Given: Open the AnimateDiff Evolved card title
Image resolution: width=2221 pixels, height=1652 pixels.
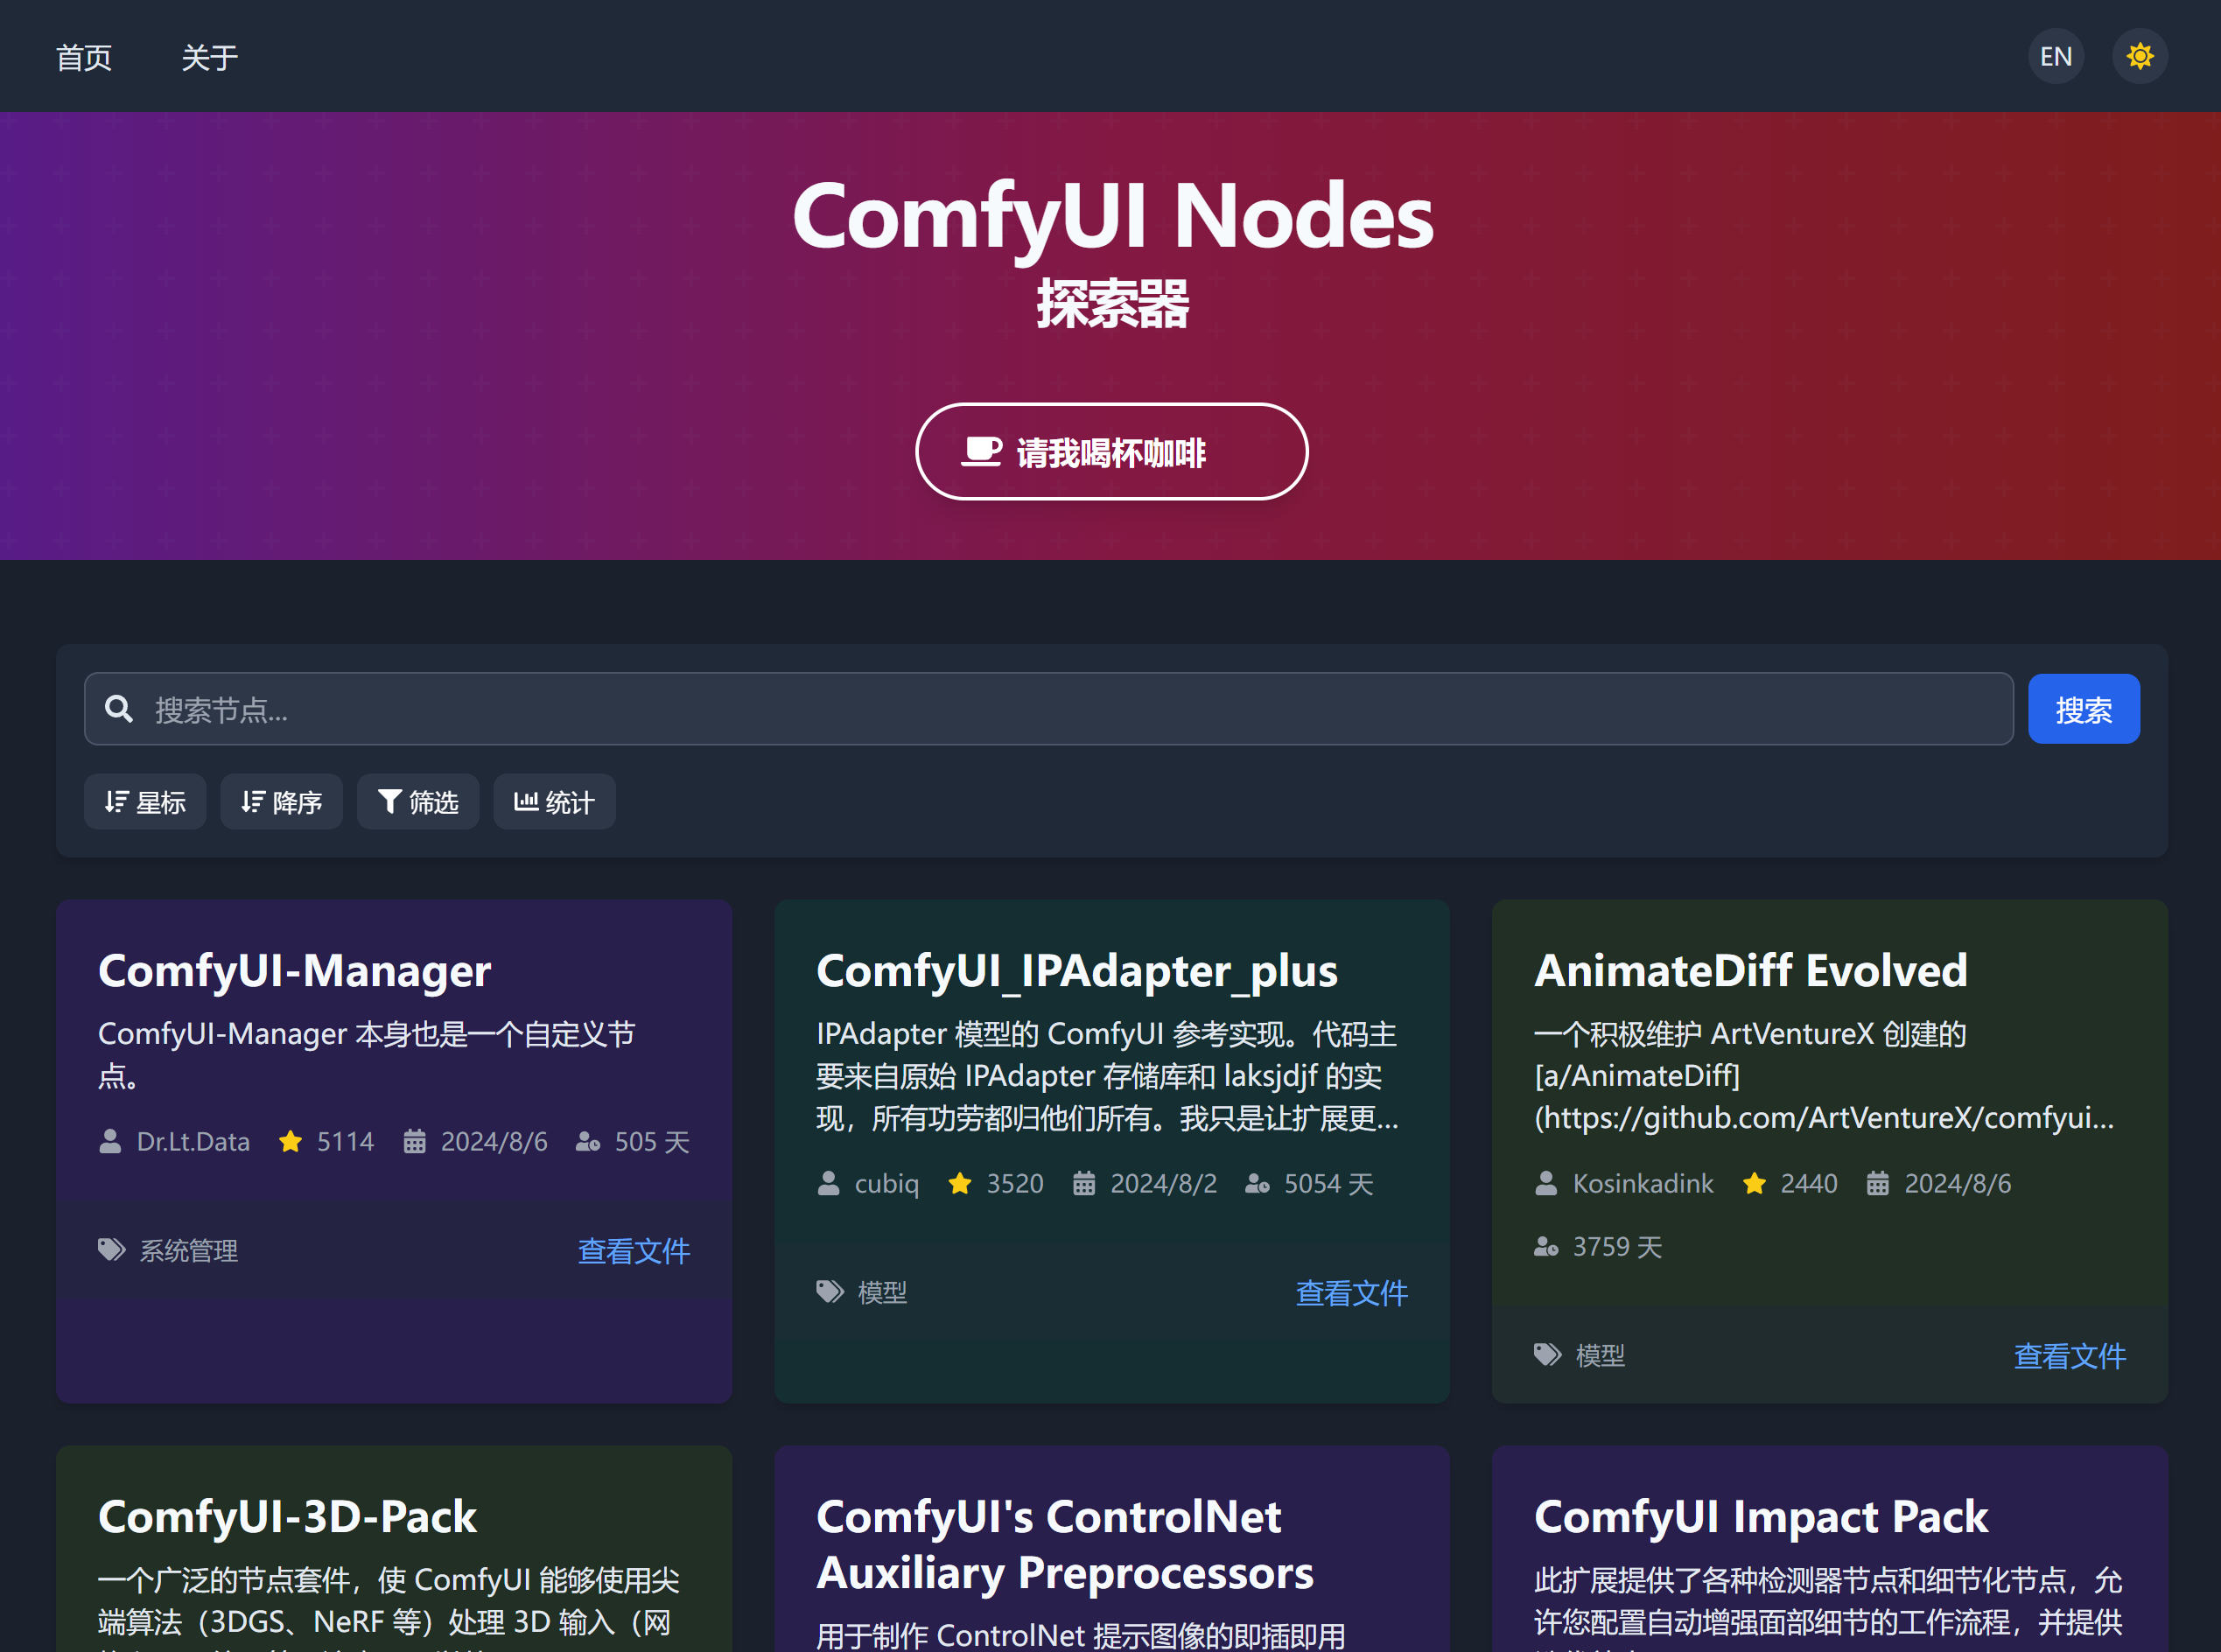Looking at the screenshot, I should point(1750,970).
